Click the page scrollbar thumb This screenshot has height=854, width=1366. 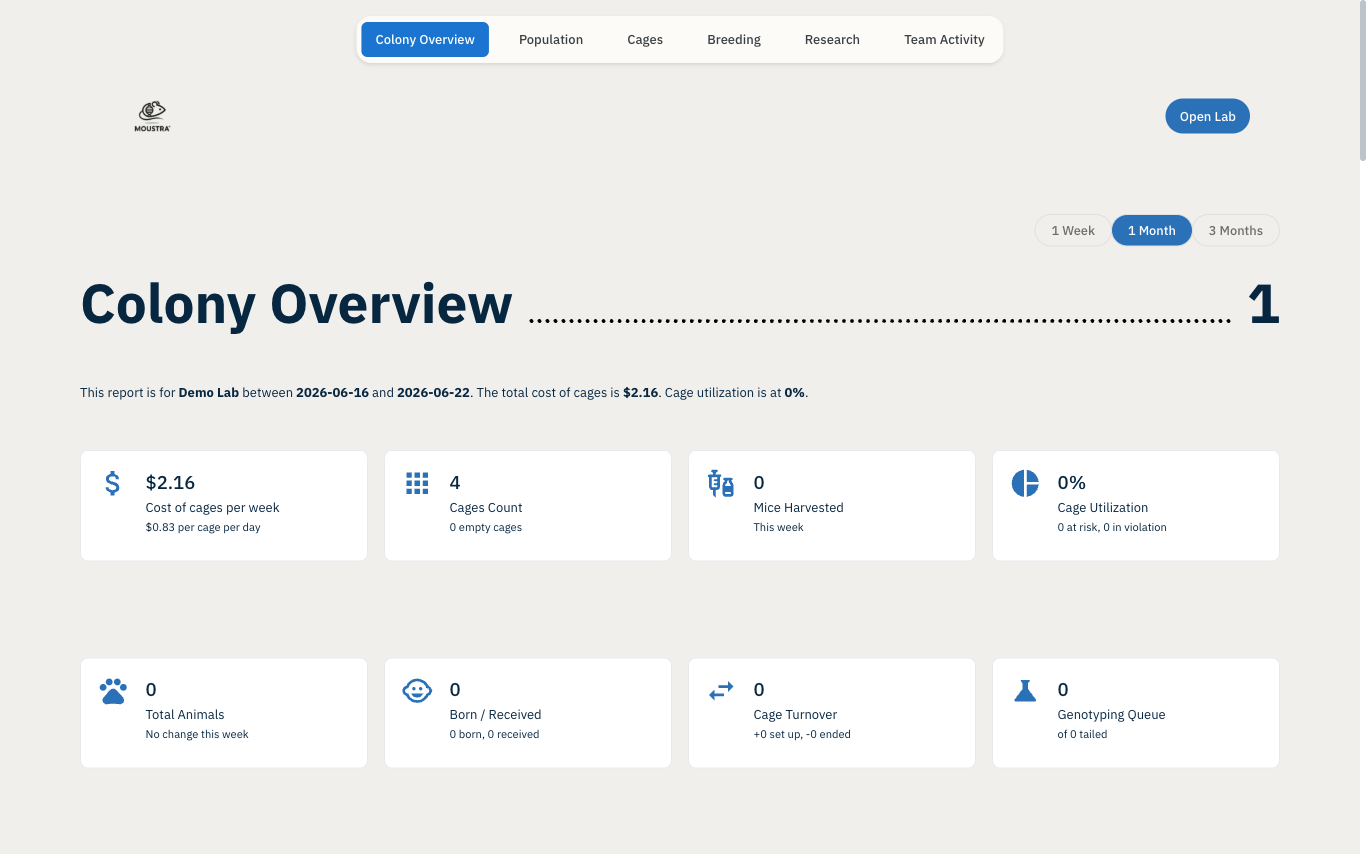click(1361, 80)
